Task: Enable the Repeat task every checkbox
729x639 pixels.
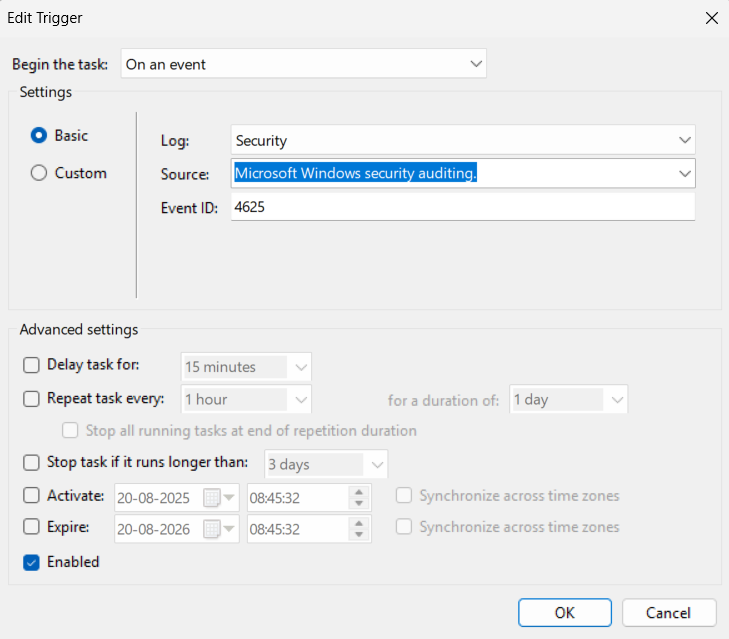Action: pos(32,399)
